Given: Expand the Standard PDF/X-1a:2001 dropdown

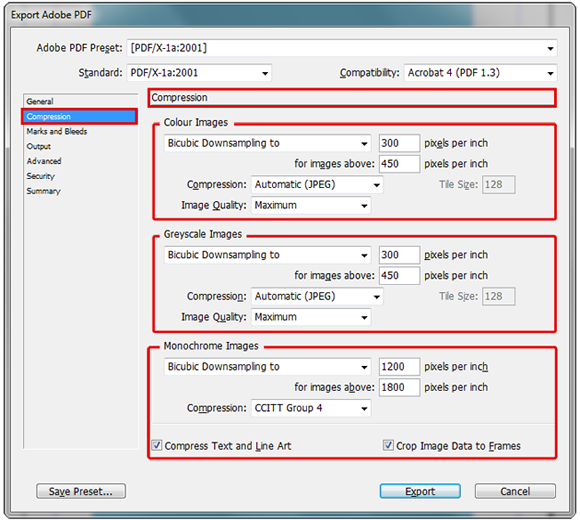Looking at the screenshot, I should coord(199,73).
